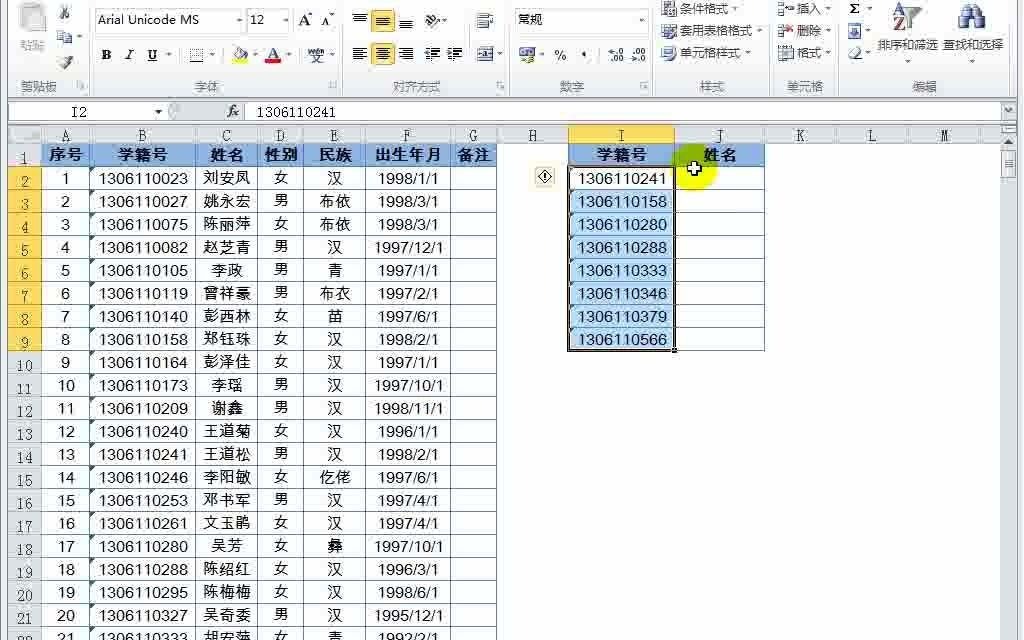Viewport: 1024px width, 640px height.
Task: Expand the fill color dropdown arrow
Action: click(253, 54)
